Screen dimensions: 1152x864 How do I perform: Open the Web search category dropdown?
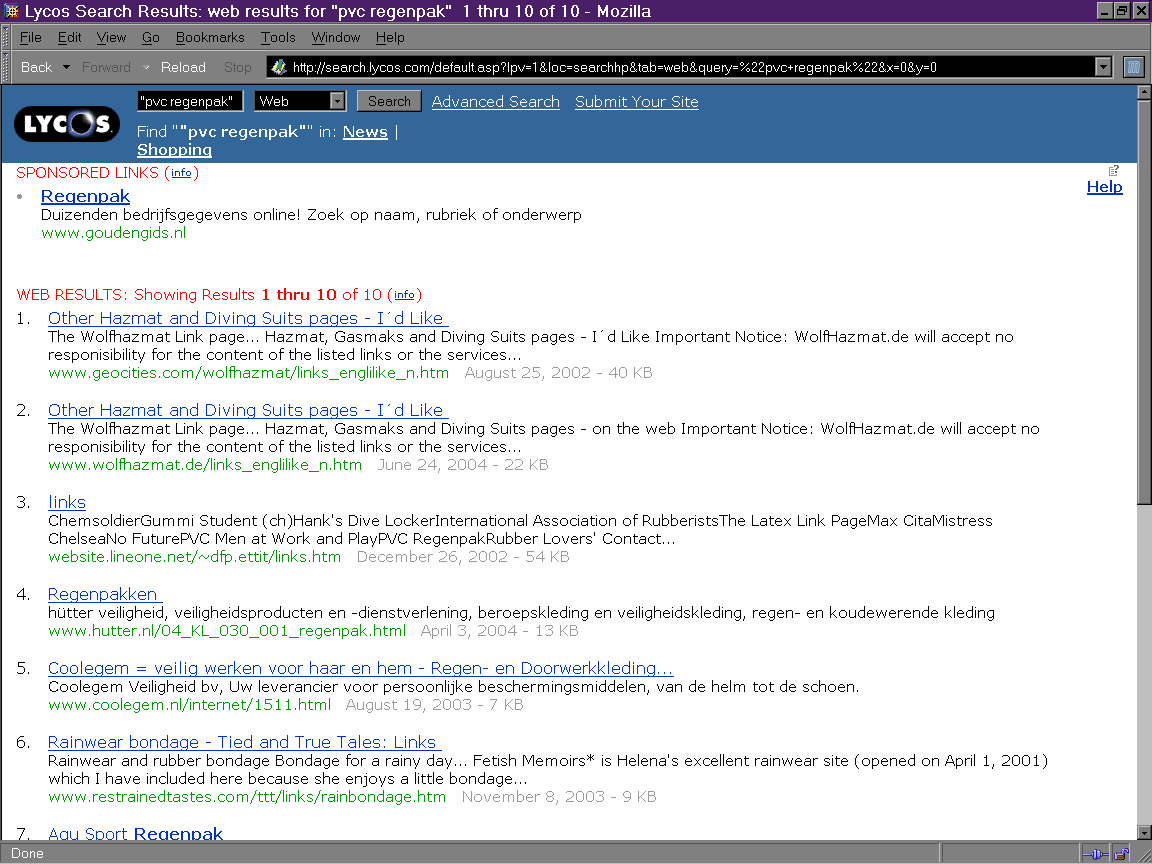337,101
